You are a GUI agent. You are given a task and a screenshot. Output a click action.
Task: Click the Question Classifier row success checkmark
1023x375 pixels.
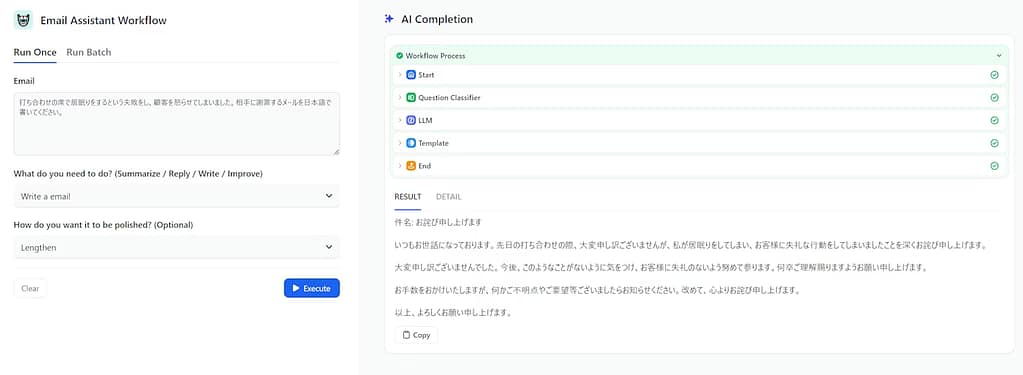[994, 98]
